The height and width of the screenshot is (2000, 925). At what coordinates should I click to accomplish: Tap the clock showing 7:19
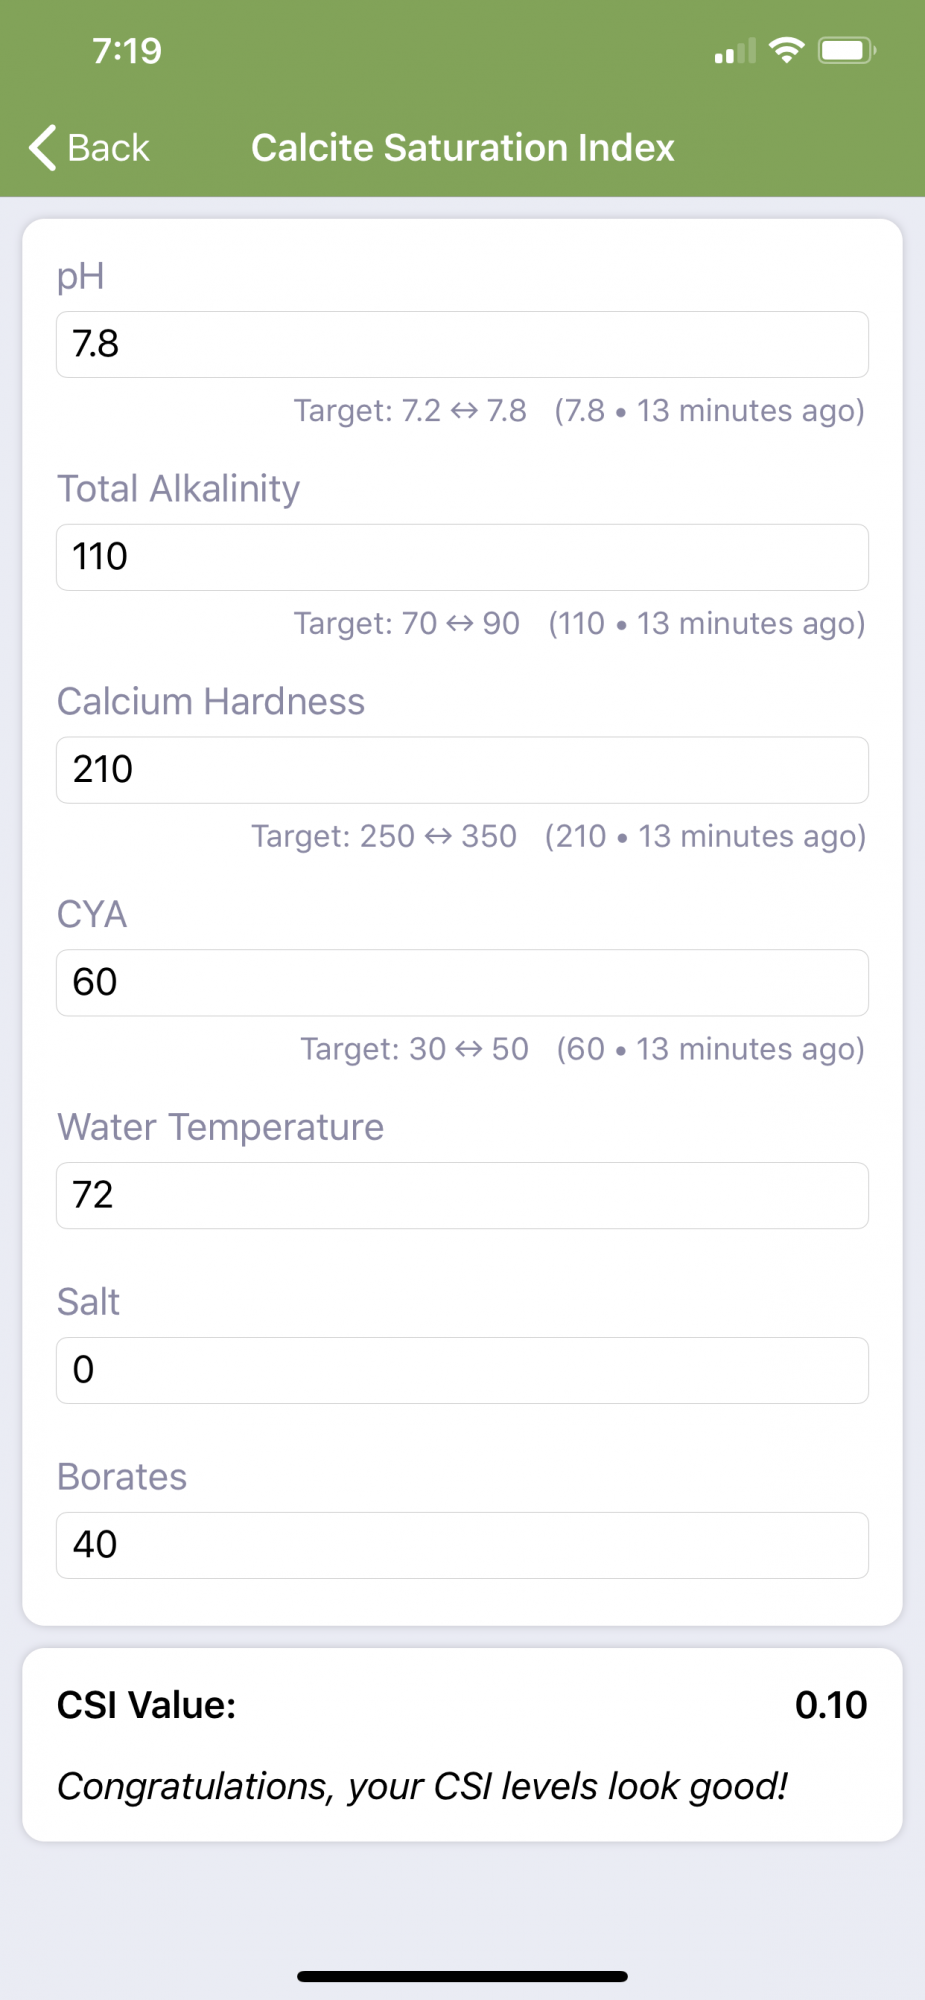pyautogui.click(x=127, y=51)
